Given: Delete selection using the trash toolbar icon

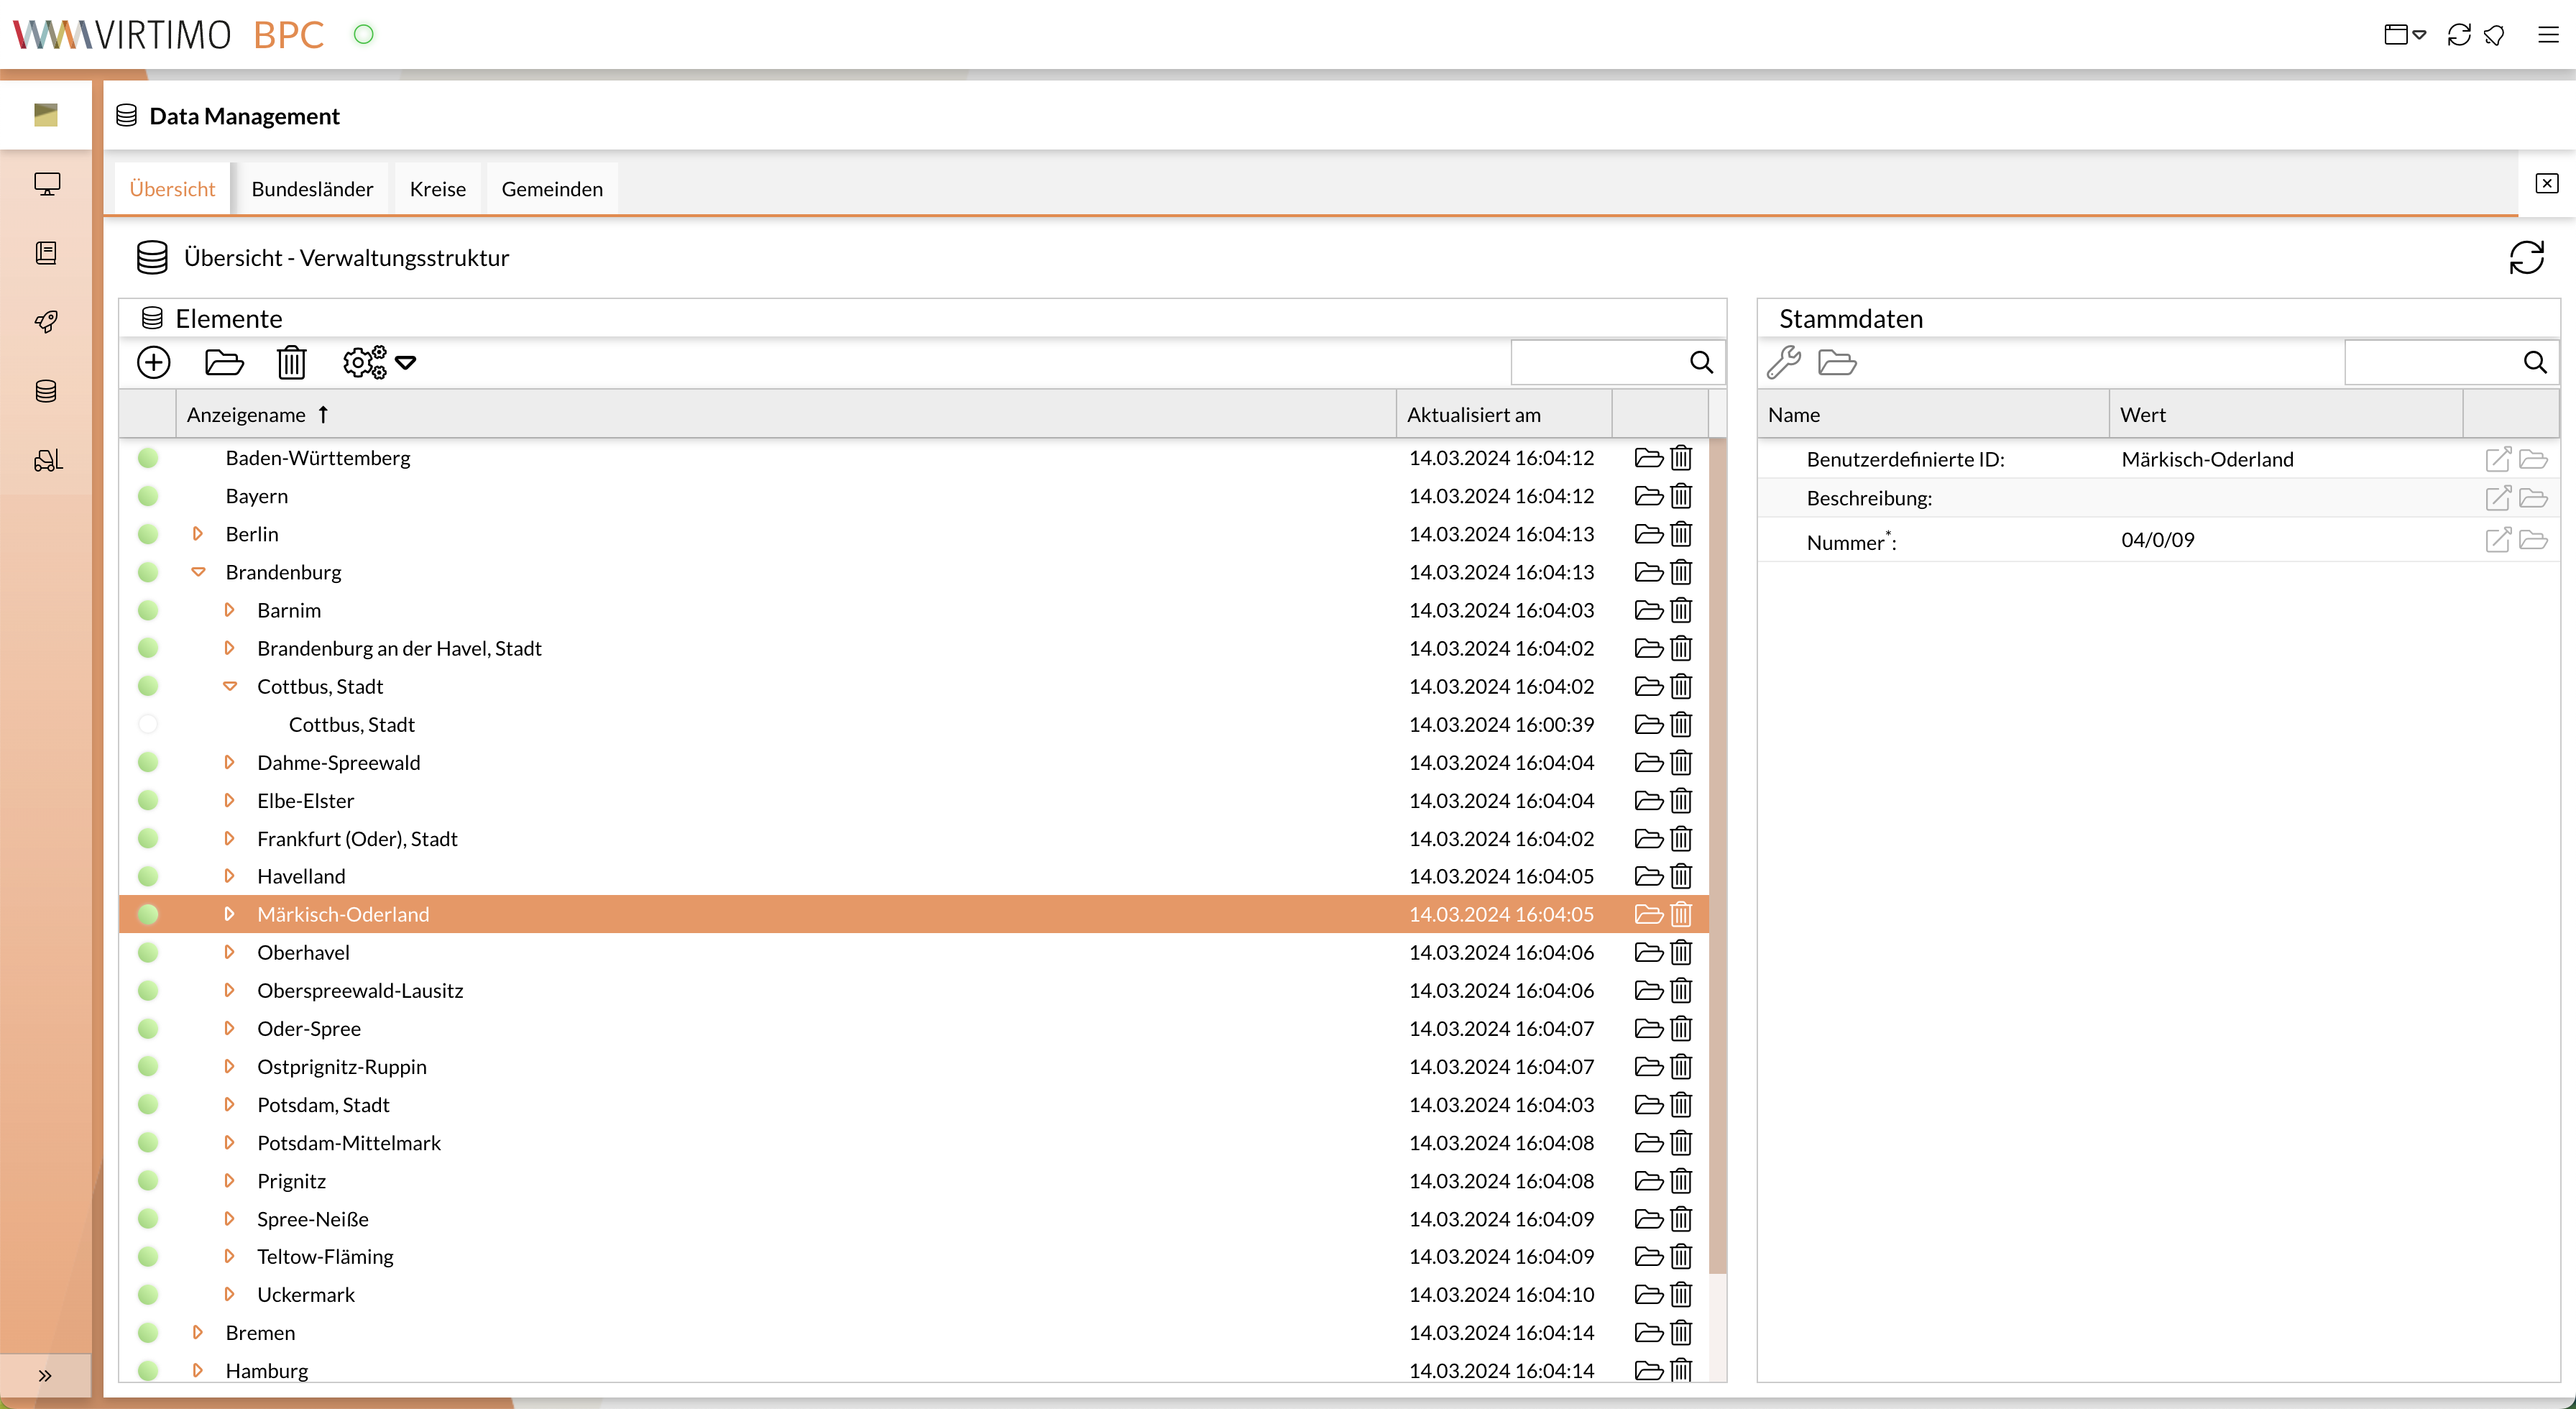Looking at the screenshot, I should (x=291, y=362).
